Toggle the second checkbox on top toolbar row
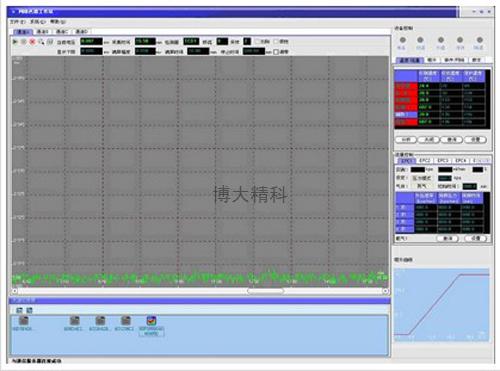 tap(276, 42)
